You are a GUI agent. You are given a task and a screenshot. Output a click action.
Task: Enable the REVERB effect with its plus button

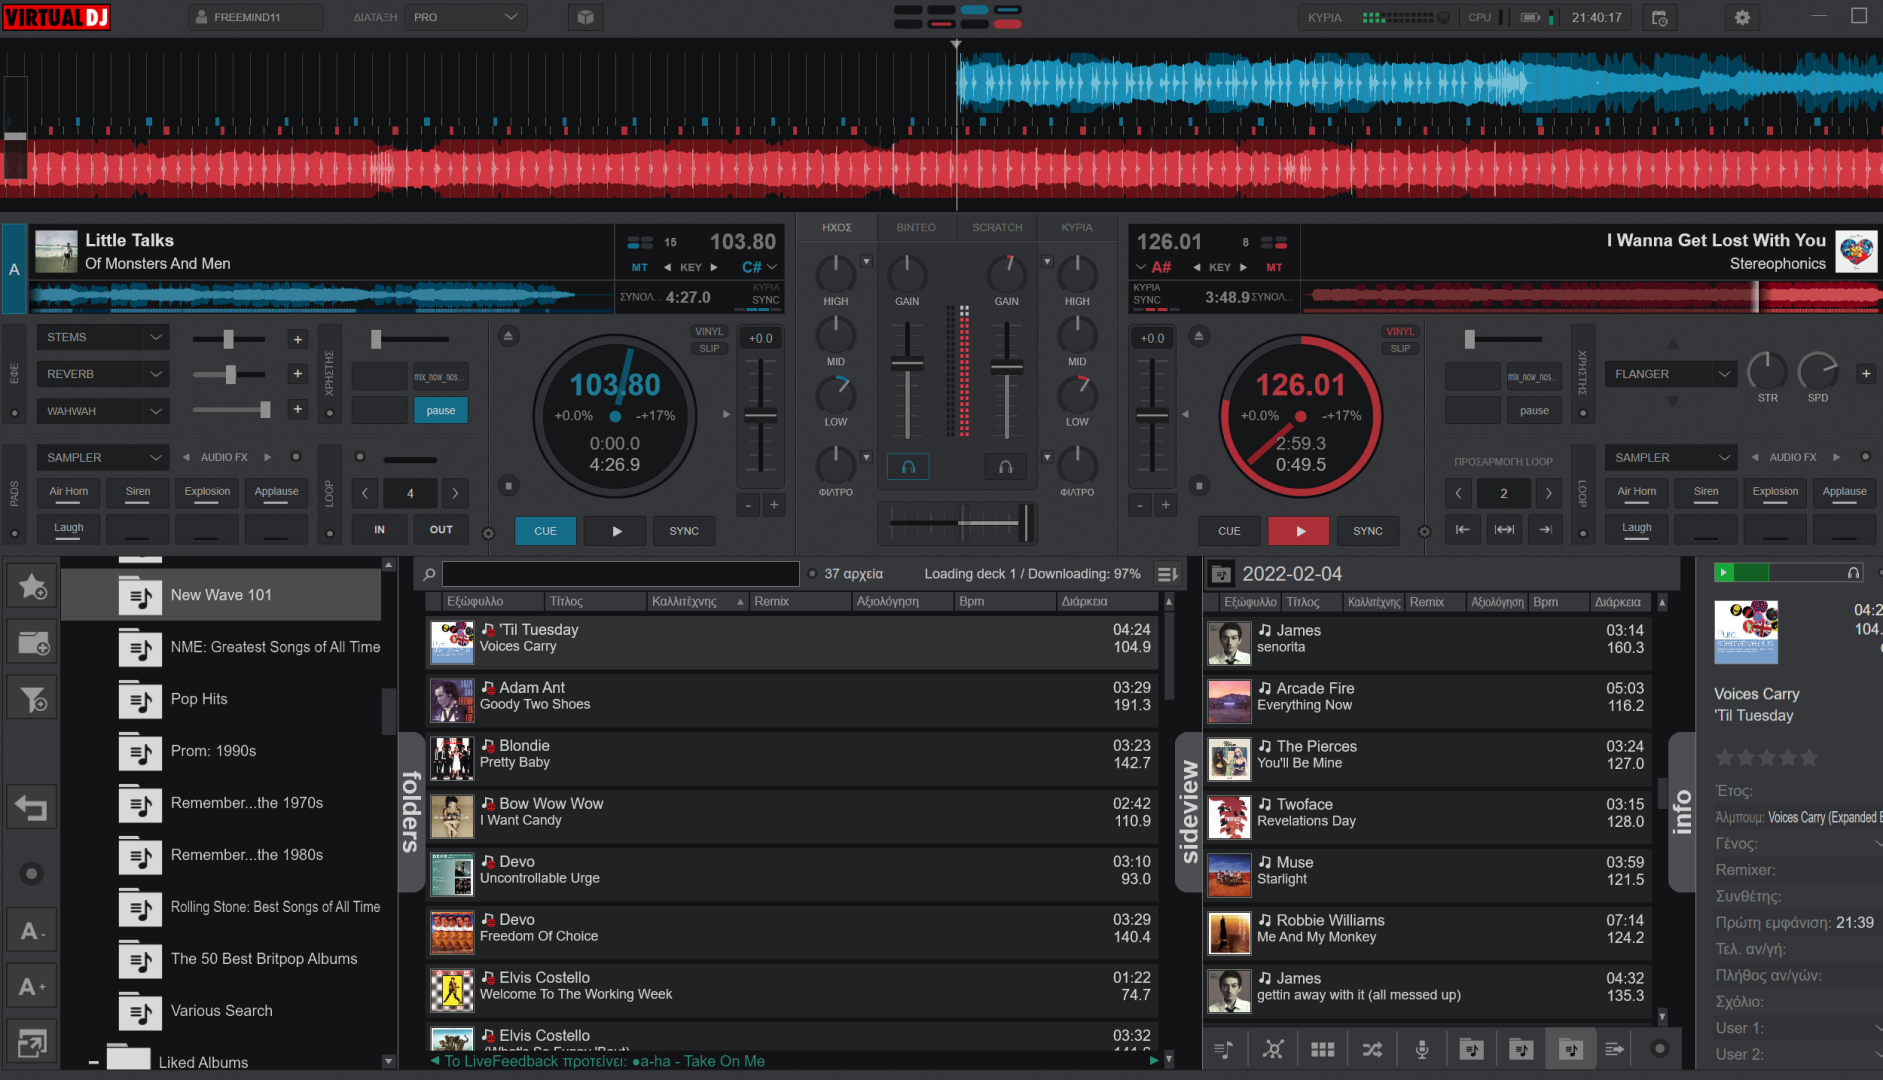297,374
